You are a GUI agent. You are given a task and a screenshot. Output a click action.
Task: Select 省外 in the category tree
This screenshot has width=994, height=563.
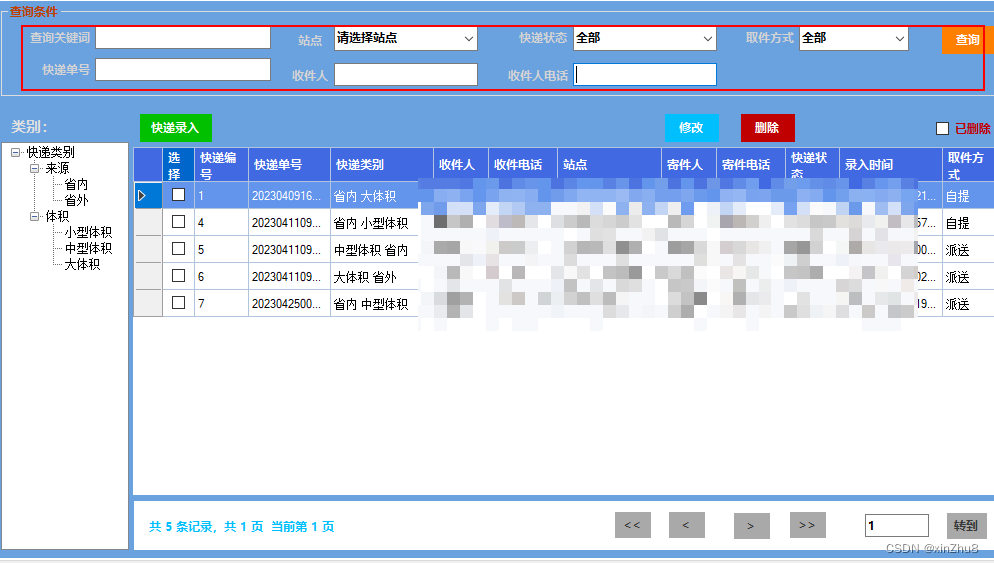(76, 200)
